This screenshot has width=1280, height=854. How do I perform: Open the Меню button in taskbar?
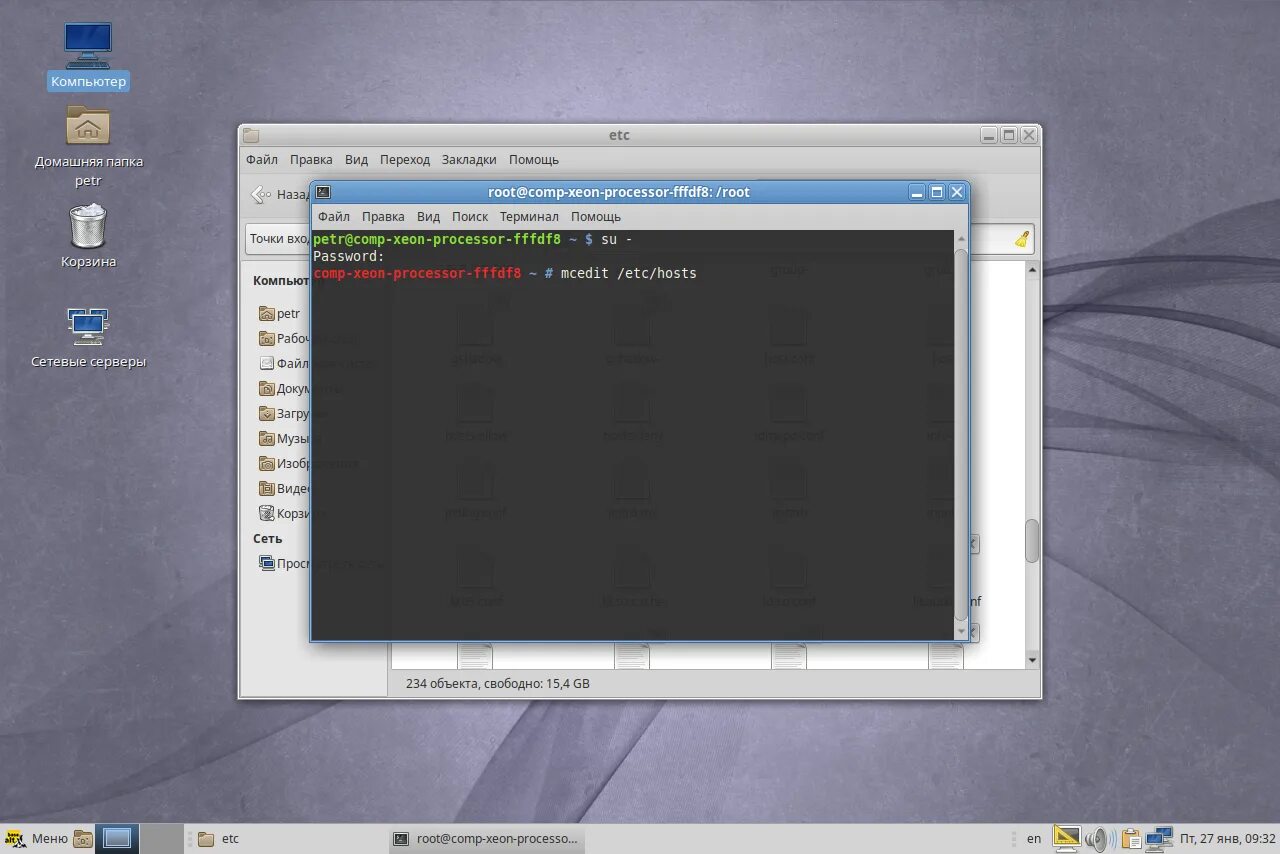pyautogui.click(x=36, y=839)
